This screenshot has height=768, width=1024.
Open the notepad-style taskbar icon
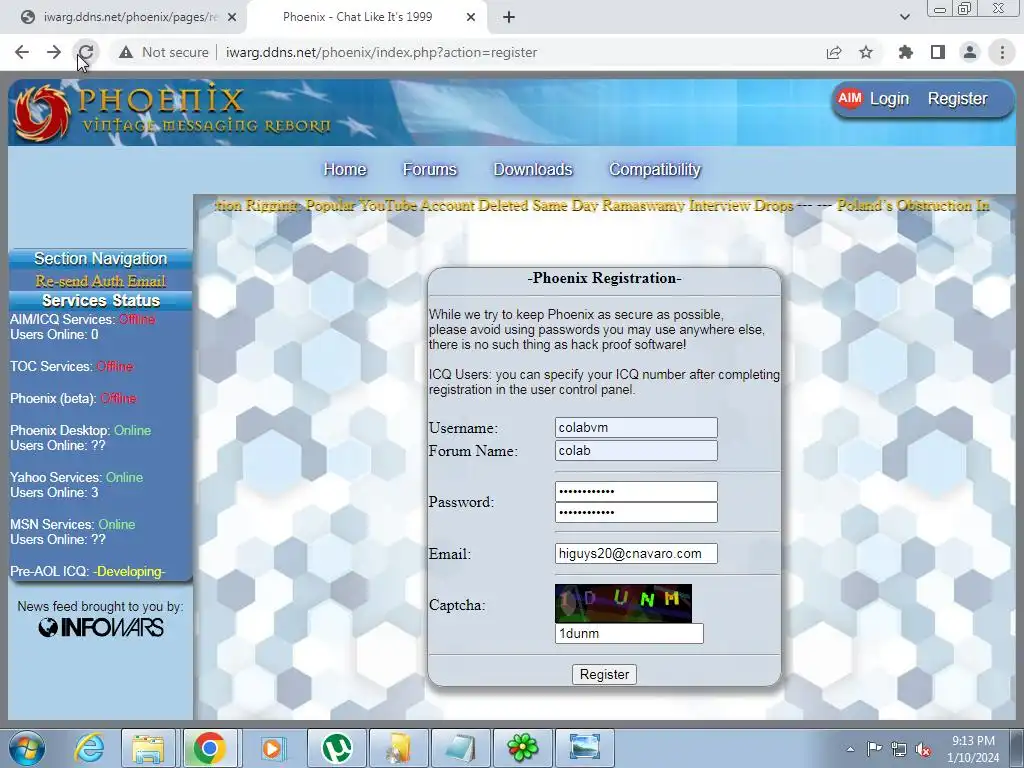coord(460,748)
